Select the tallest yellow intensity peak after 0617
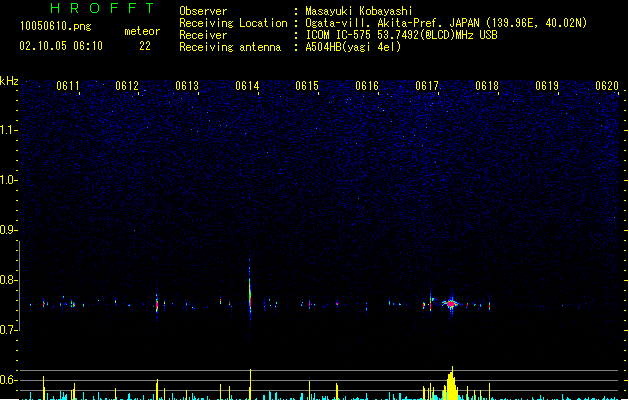Image resolution: width=629 pixels, height=400 pixels. click(451, 383)
